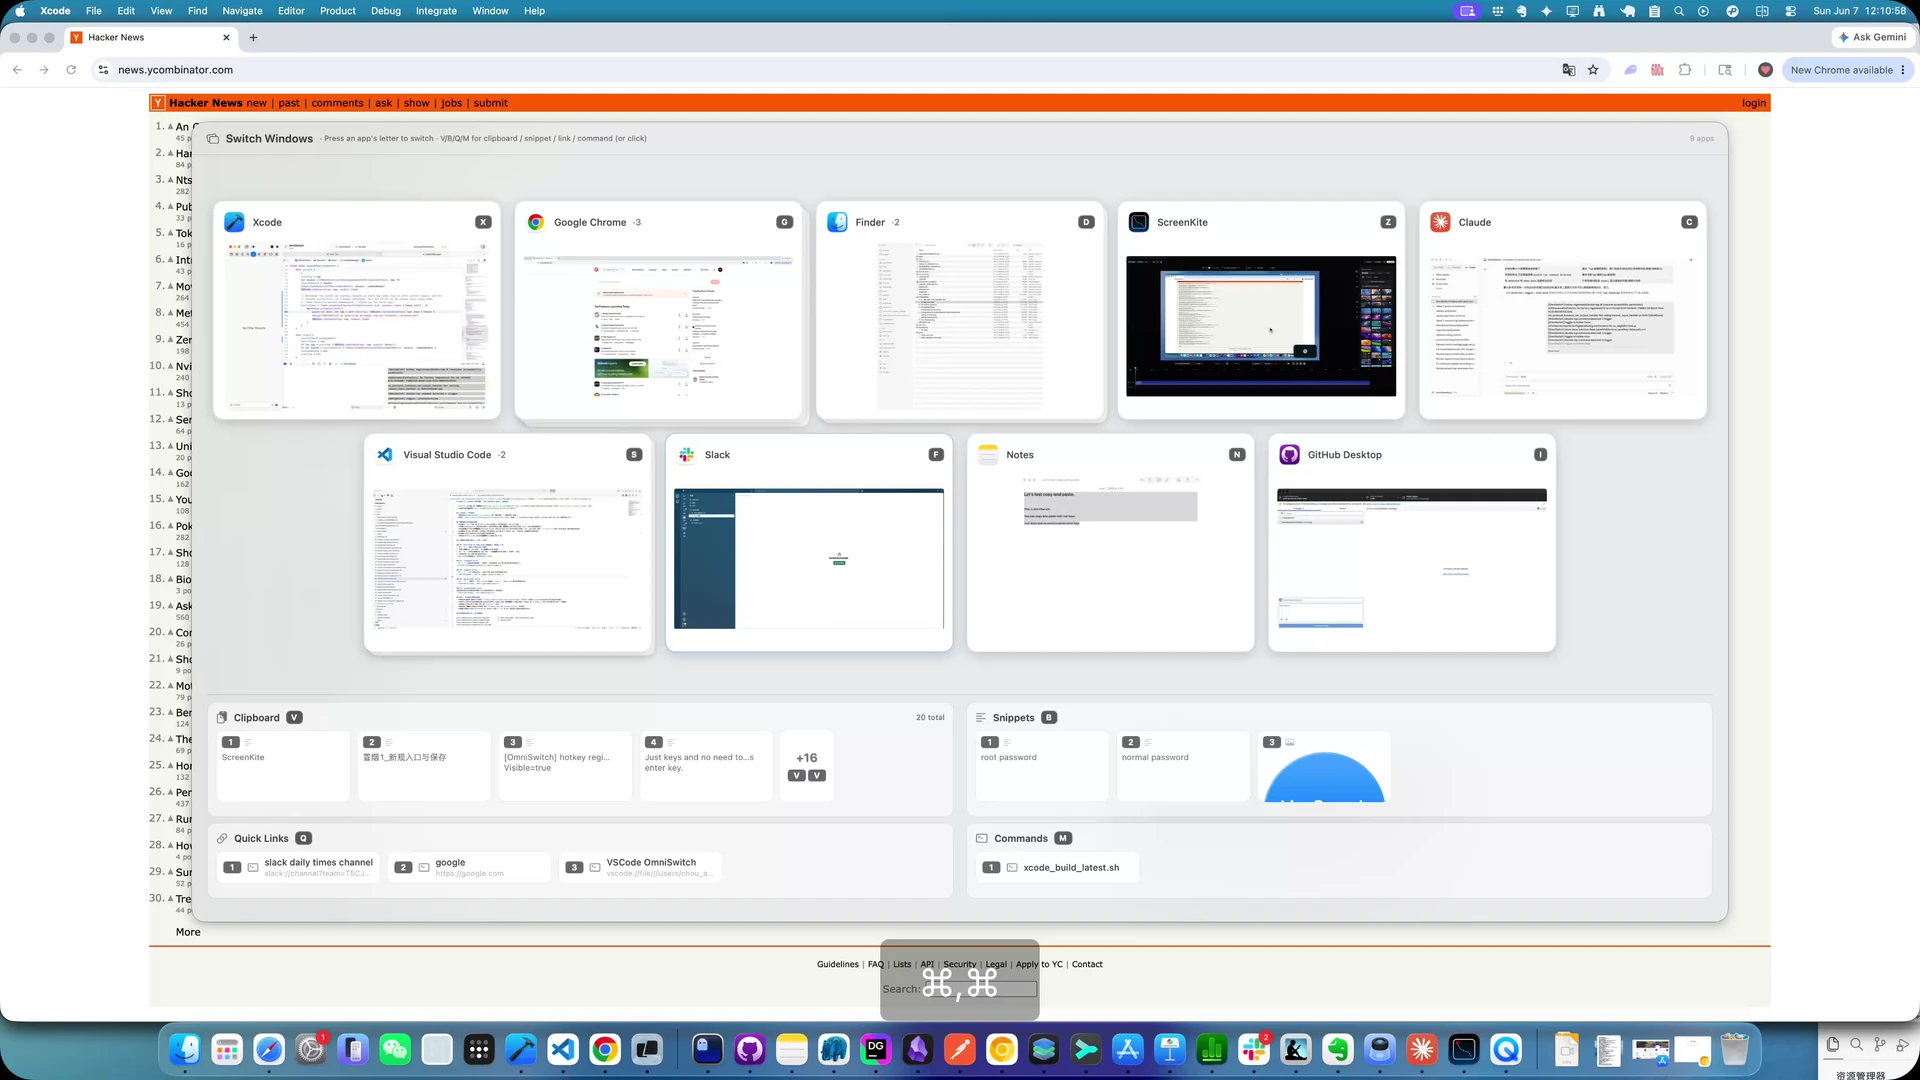The width and height of the screenshot is (1920, 1080).
Task: Run the xcode_build_latest.sh command
Action: [x=1057, y=867]
